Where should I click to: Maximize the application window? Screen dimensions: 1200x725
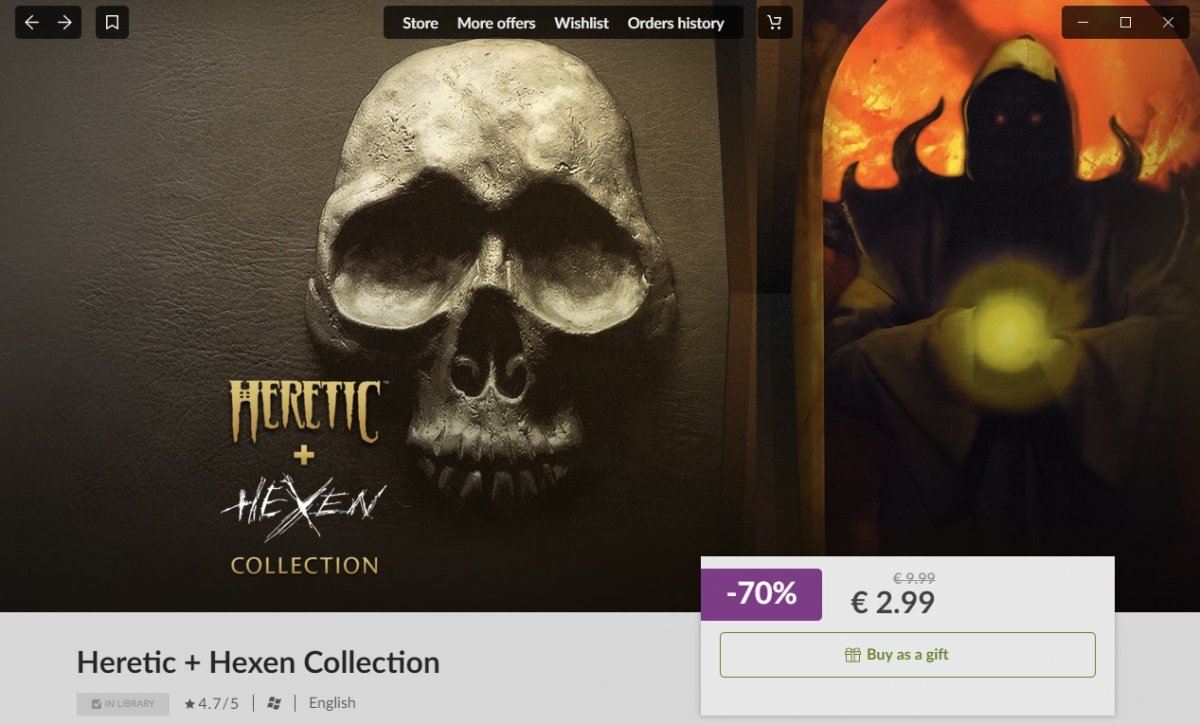point(1125,22)
